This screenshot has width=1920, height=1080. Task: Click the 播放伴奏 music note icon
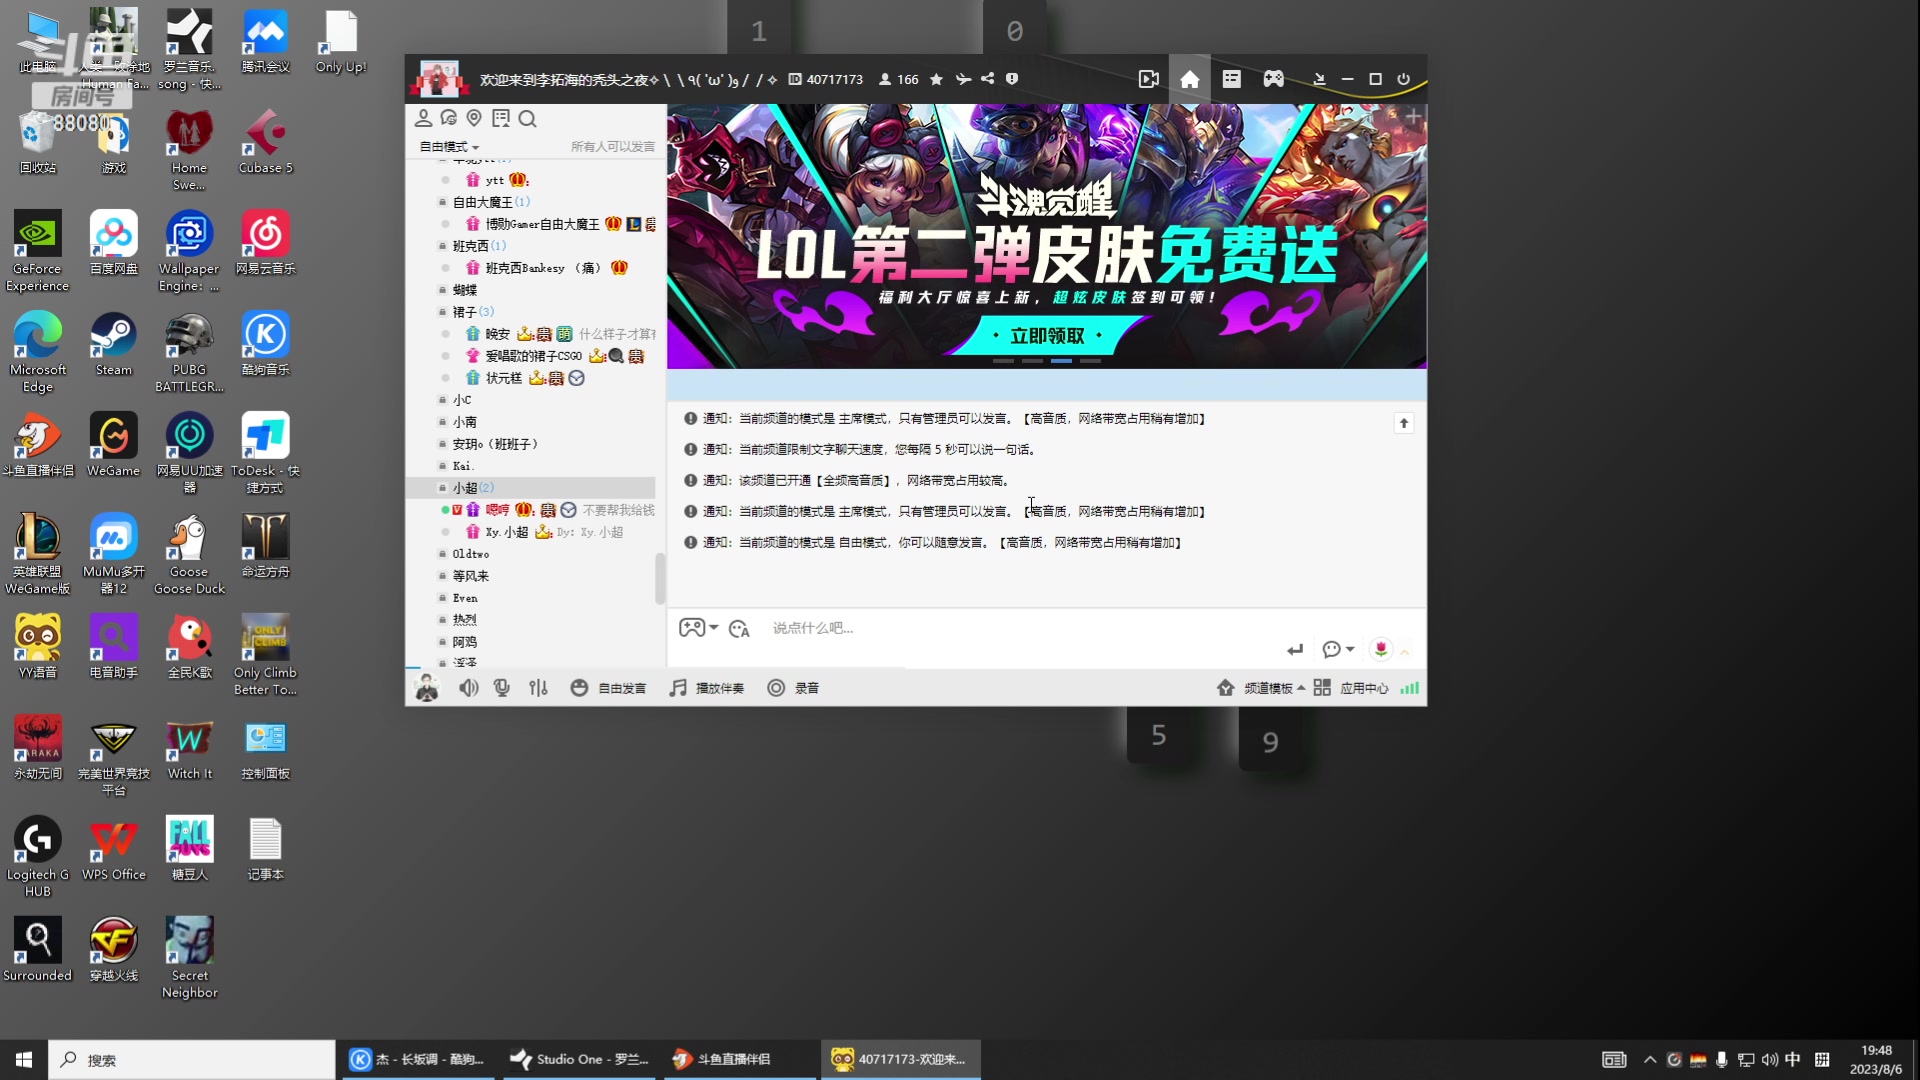point(677,688)
